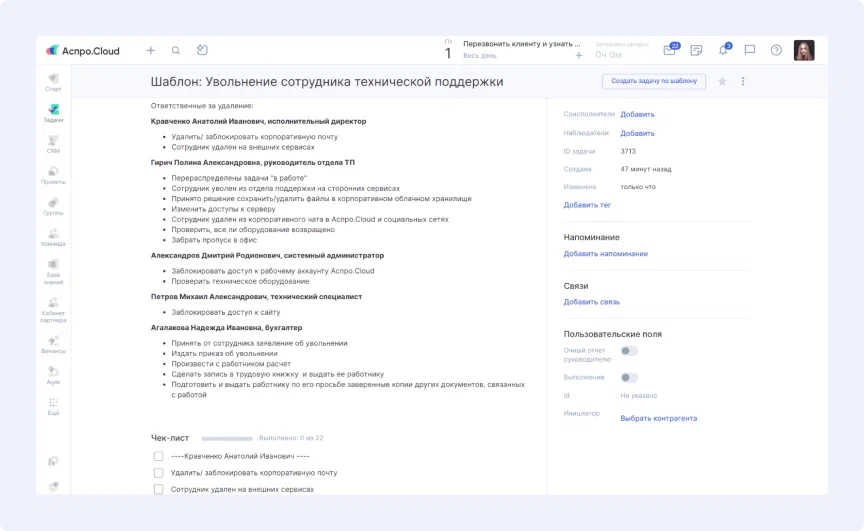
Task: Open CRM section in sidebar
Action: [53, 144]
